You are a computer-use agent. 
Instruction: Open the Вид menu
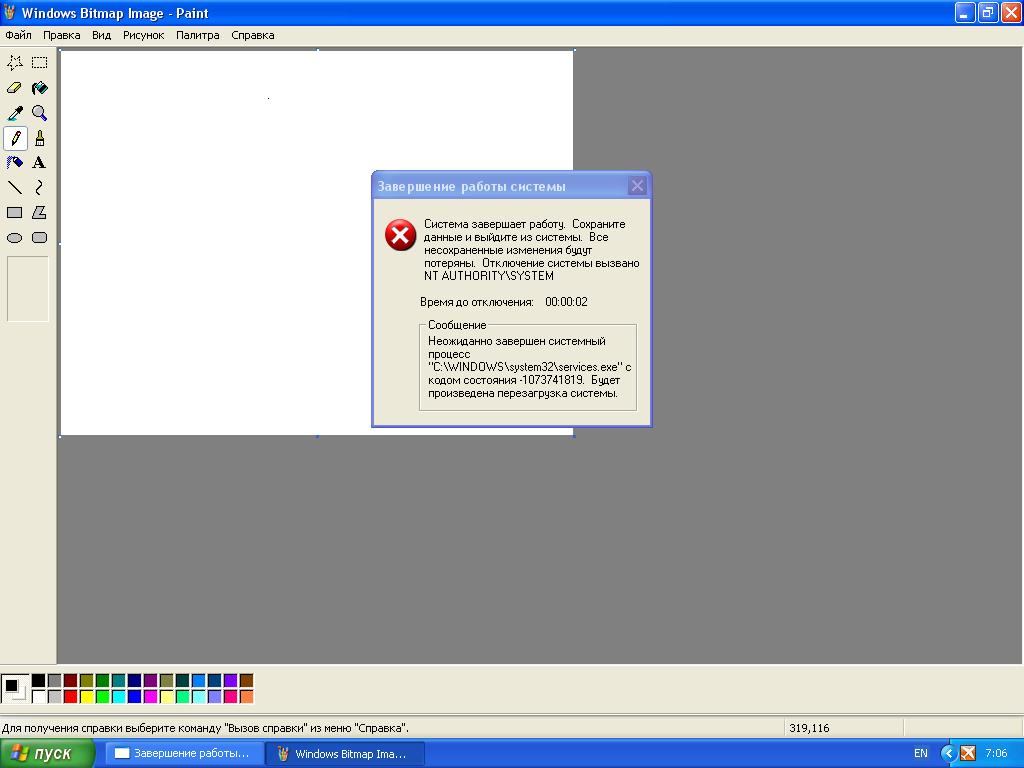coord(101,35)
